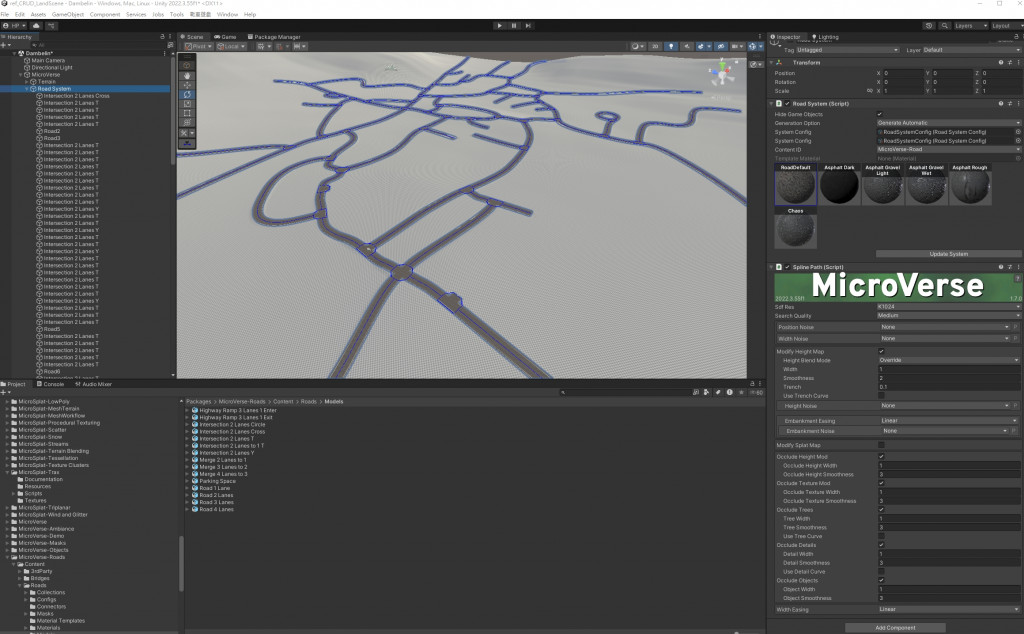
Task: Click the Pause button
Action: click(x=514, y=25)
